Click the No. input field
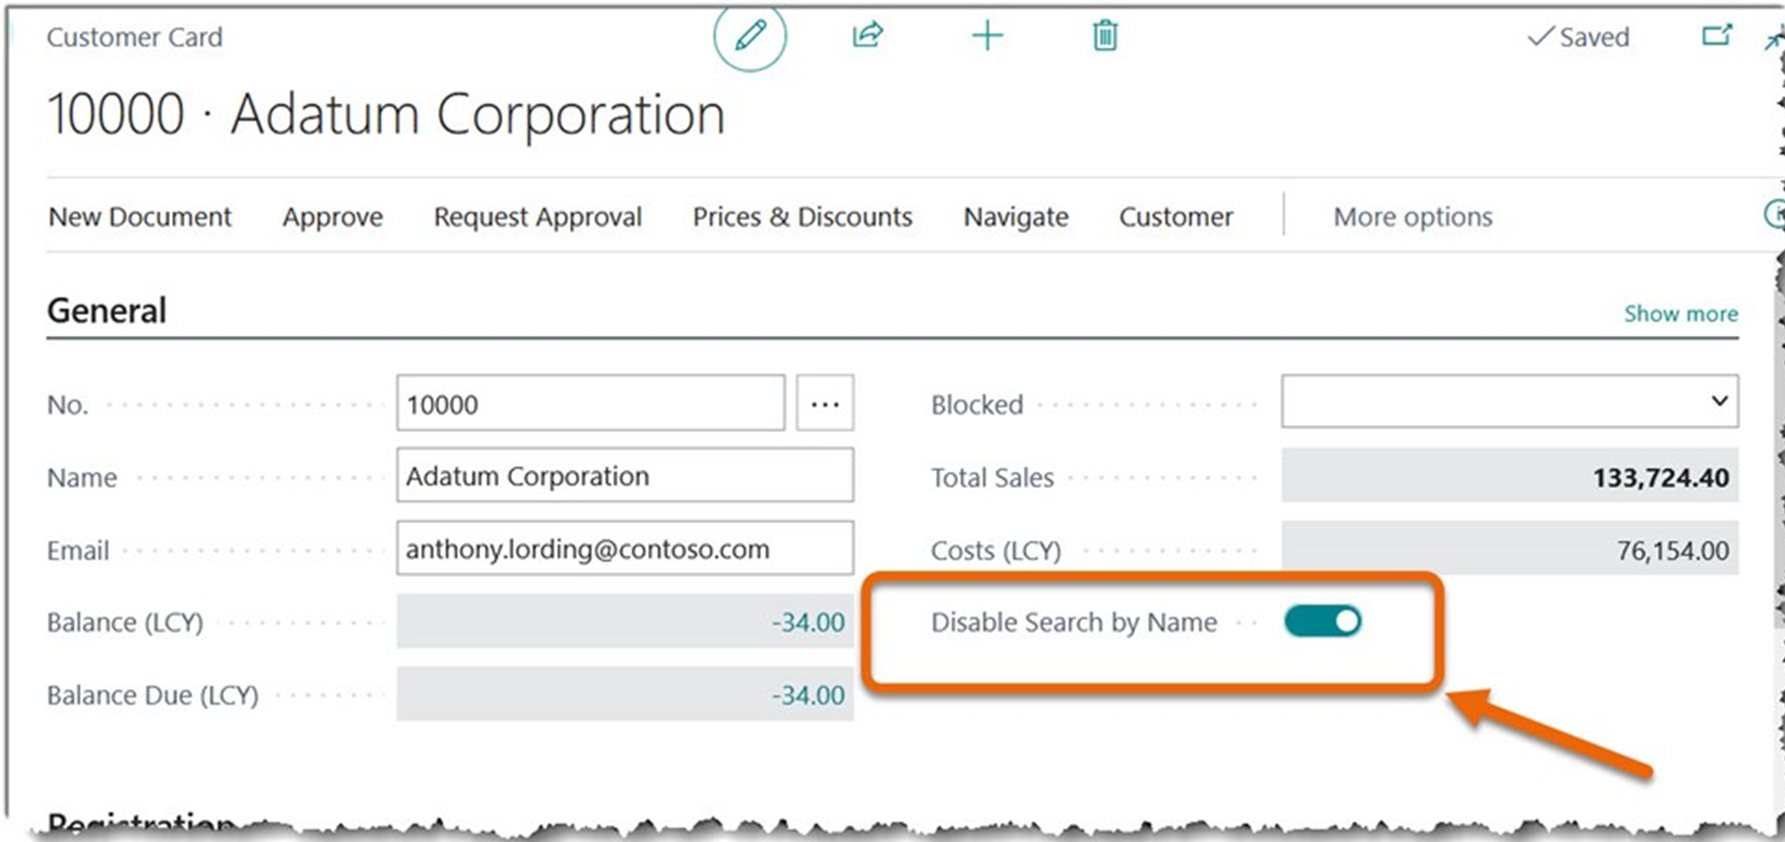 590,403
